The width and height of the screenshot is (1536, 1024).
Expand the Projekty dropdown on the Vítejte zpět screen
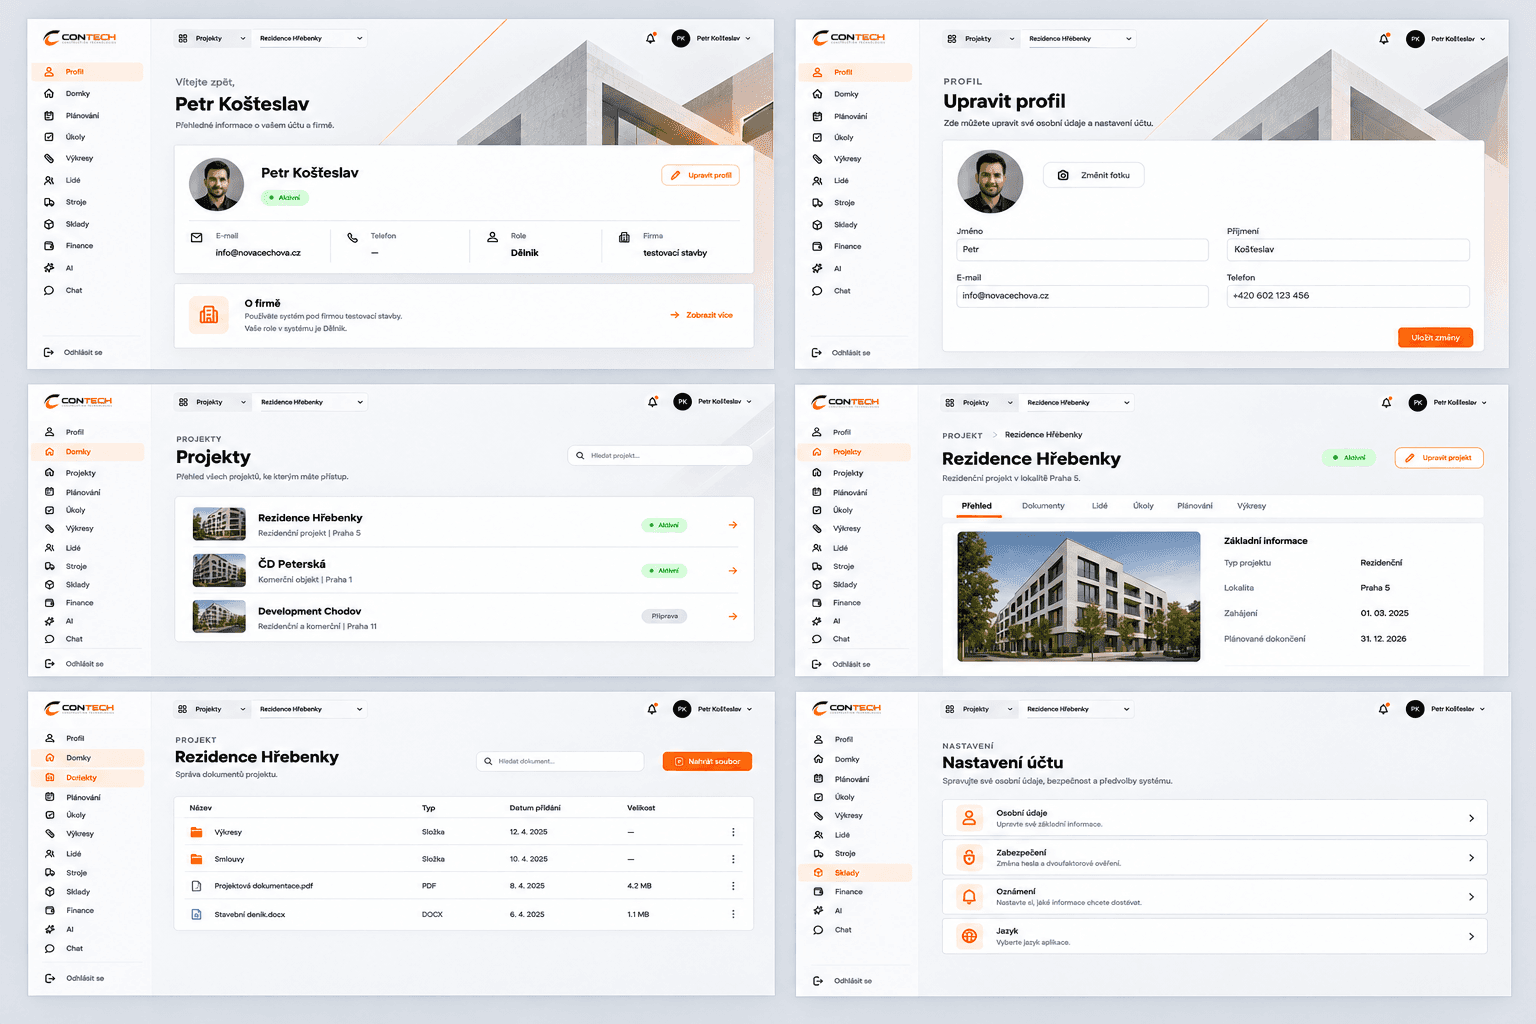pyautogui.click(x=212, y=38)
